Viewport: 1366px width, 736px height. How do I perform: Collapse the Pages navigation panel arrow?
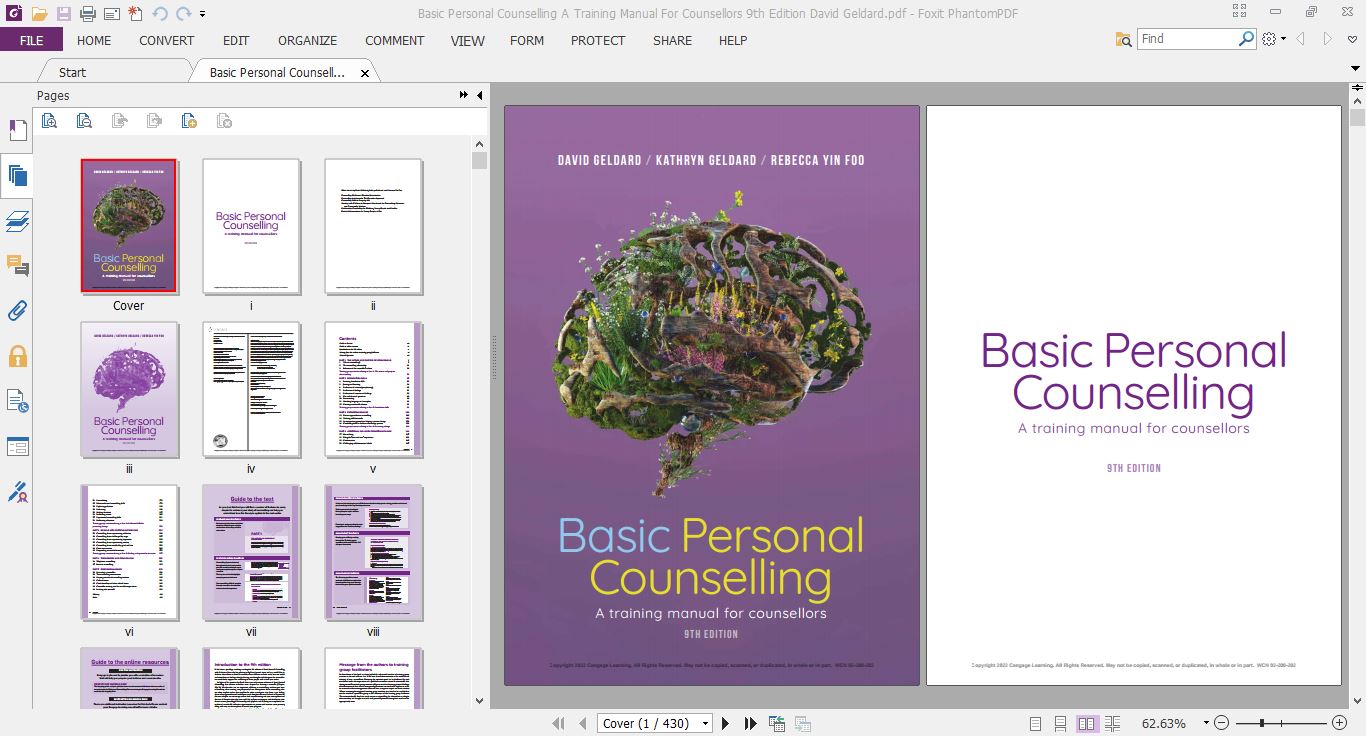coord(480,95)
